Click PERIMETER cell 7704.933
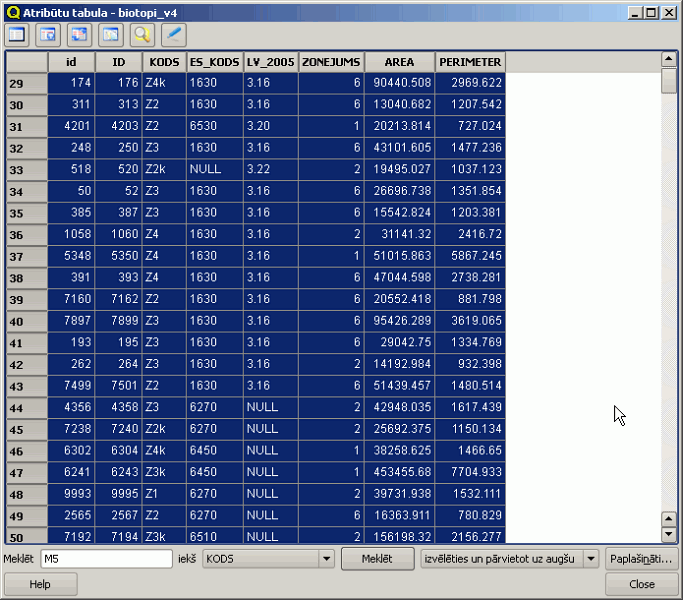The width and height of the screenshot is (683, 600). [x=470, y=472]
